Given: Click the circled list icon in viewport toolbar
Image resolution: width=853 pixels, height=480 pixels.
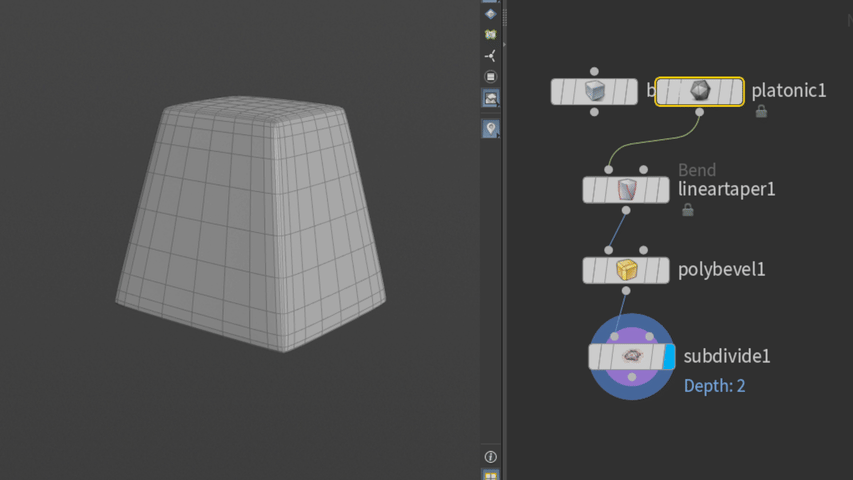Looking at the screenshot, I should [490, 77].
